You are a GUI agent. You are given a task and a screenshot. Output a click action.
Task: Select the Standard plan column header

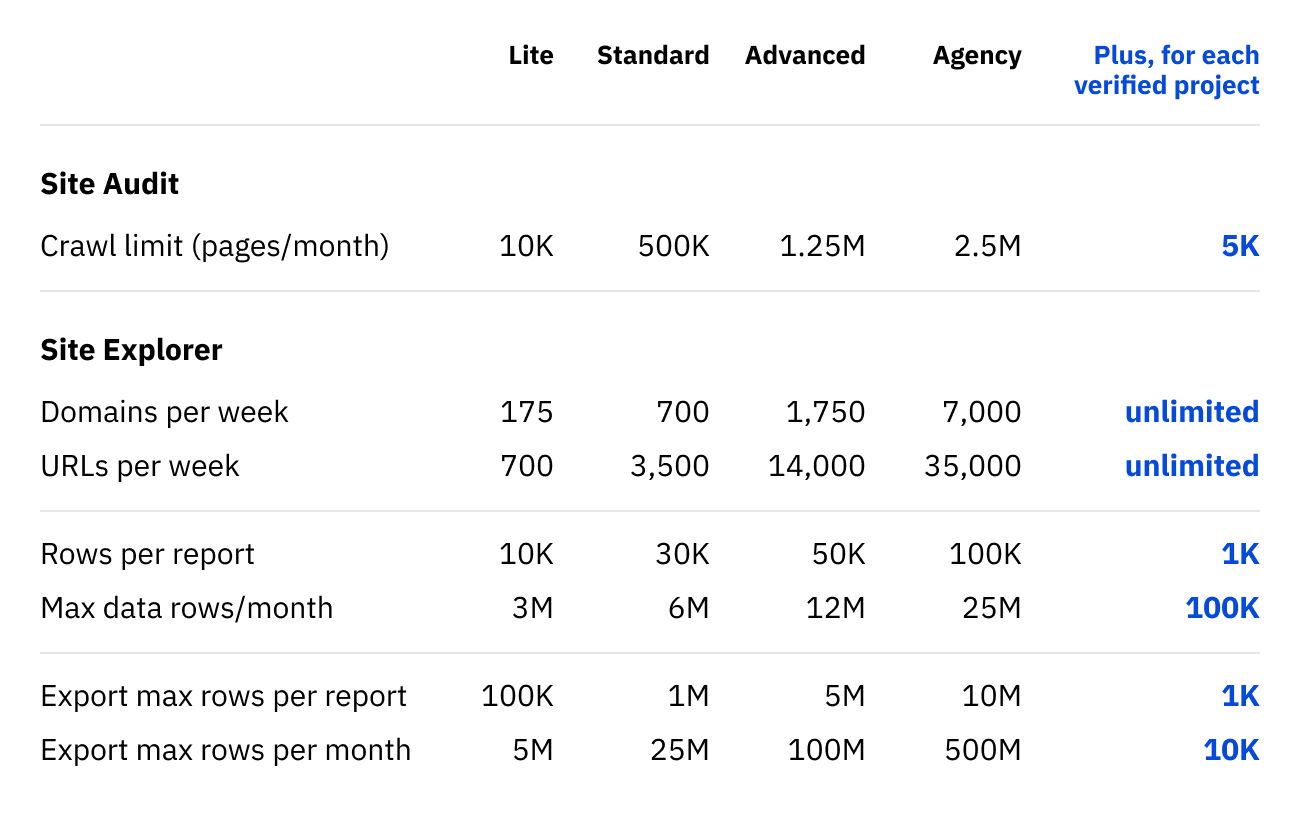[653, 56]
